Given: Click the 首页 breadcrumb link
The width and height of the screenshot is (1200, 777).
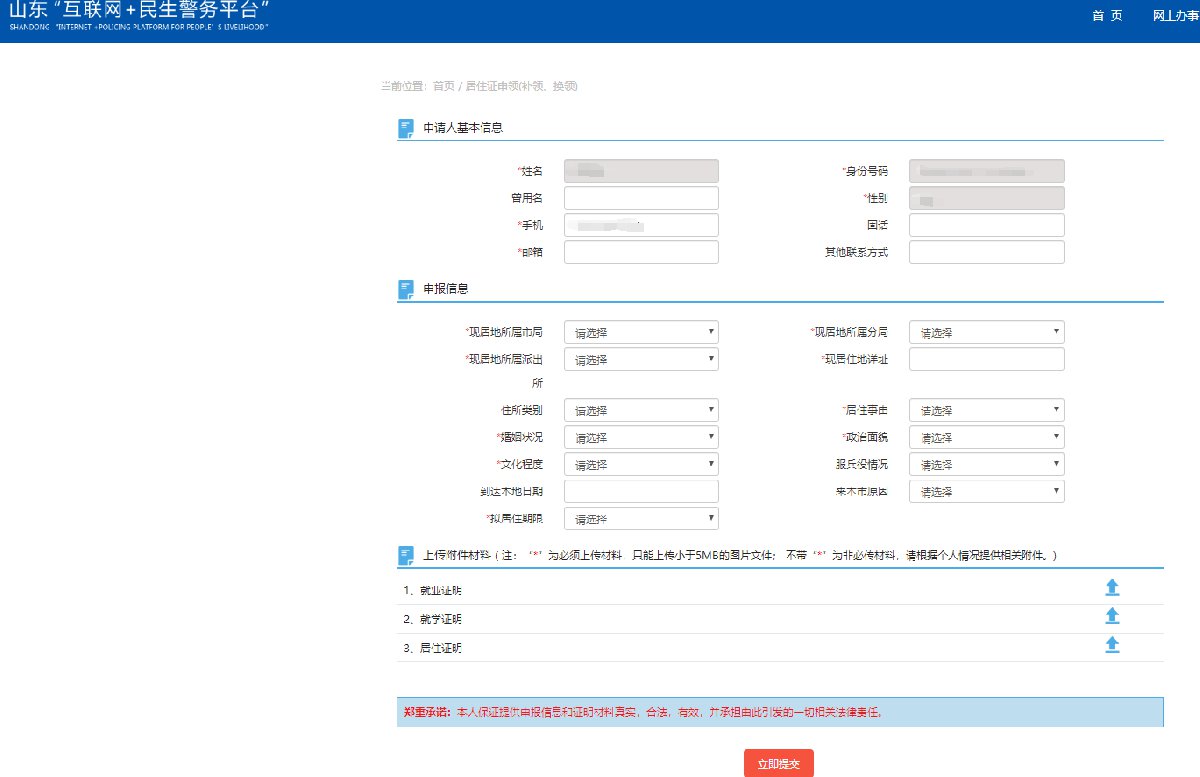Looking at the screenshot, I should 443,86.
